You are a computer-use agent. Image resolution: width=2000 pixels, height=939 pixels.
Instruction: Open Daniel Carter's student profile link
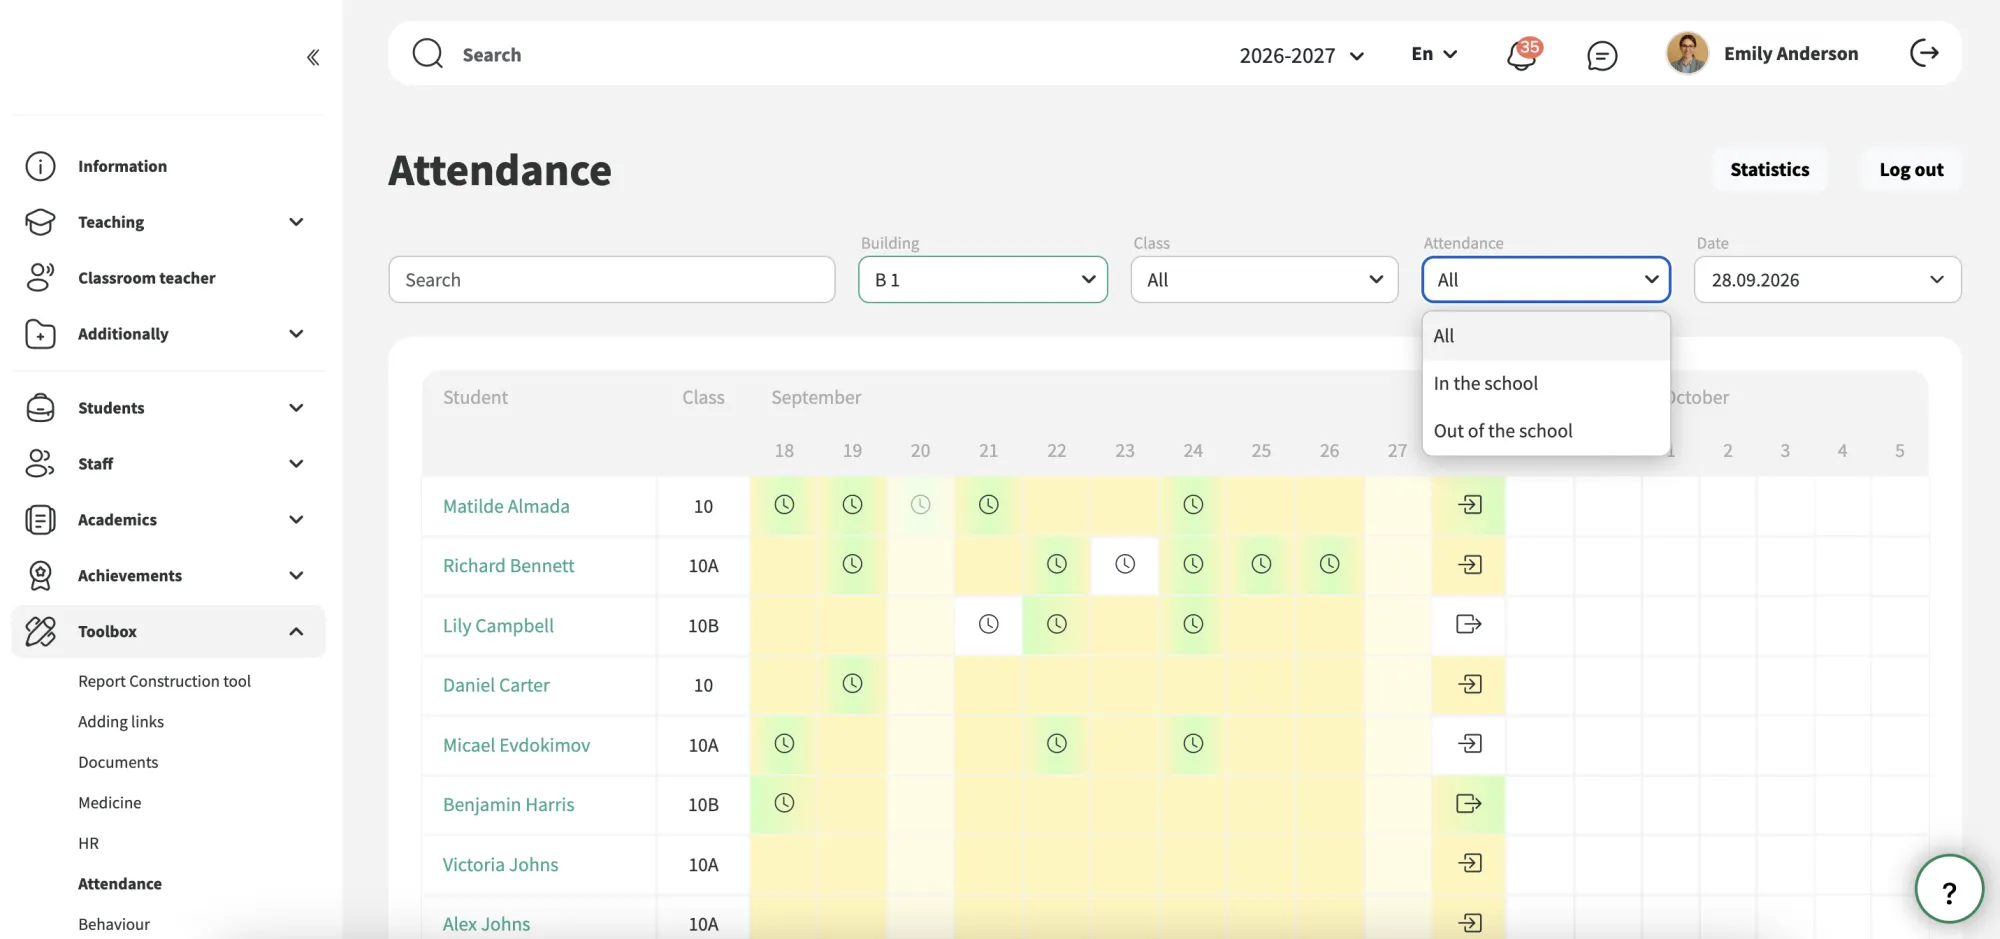[496, 685]
